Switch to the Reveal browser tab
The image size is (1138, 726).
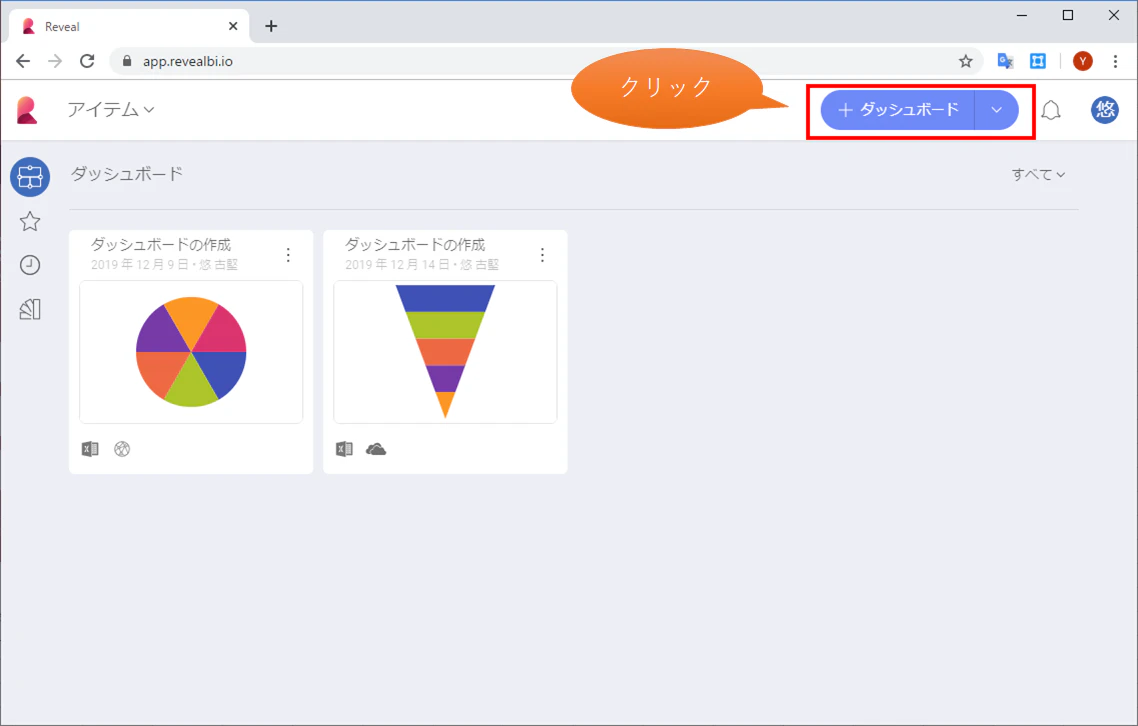[x=129, y=26]
